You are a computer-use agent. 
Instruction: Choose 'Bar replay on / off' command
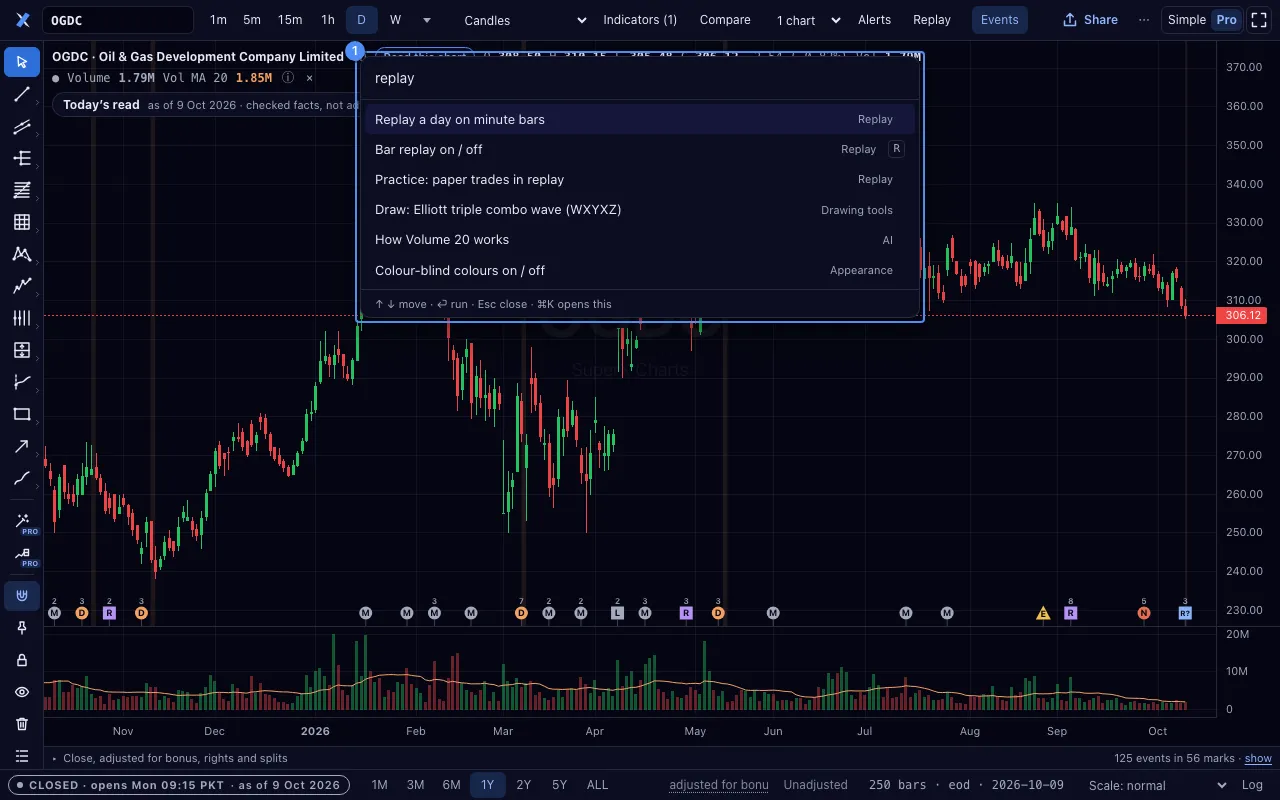(640, 149)
